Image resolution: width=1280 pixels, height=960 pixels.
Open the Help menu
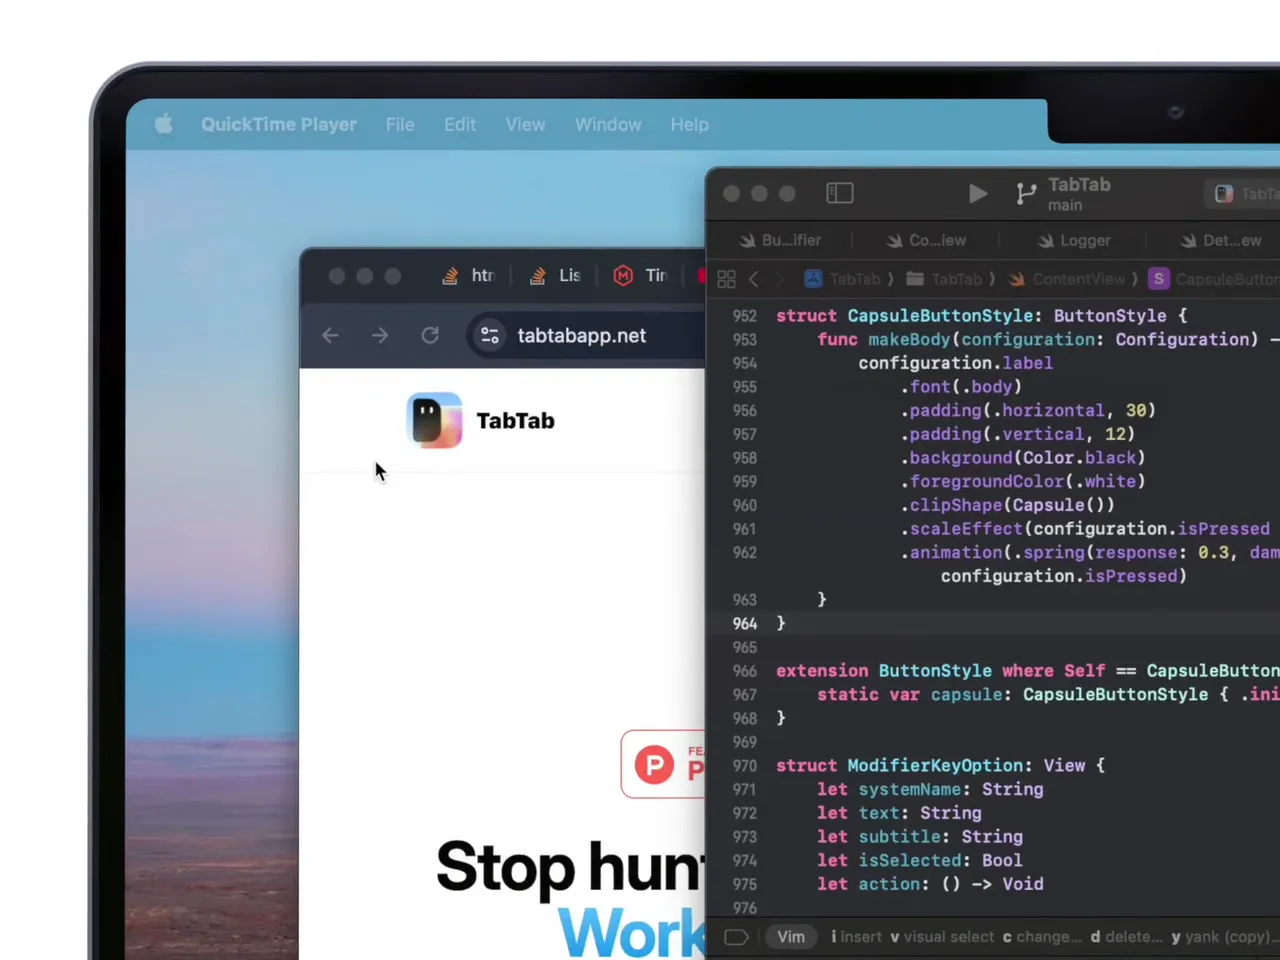[x=690, y=124]
